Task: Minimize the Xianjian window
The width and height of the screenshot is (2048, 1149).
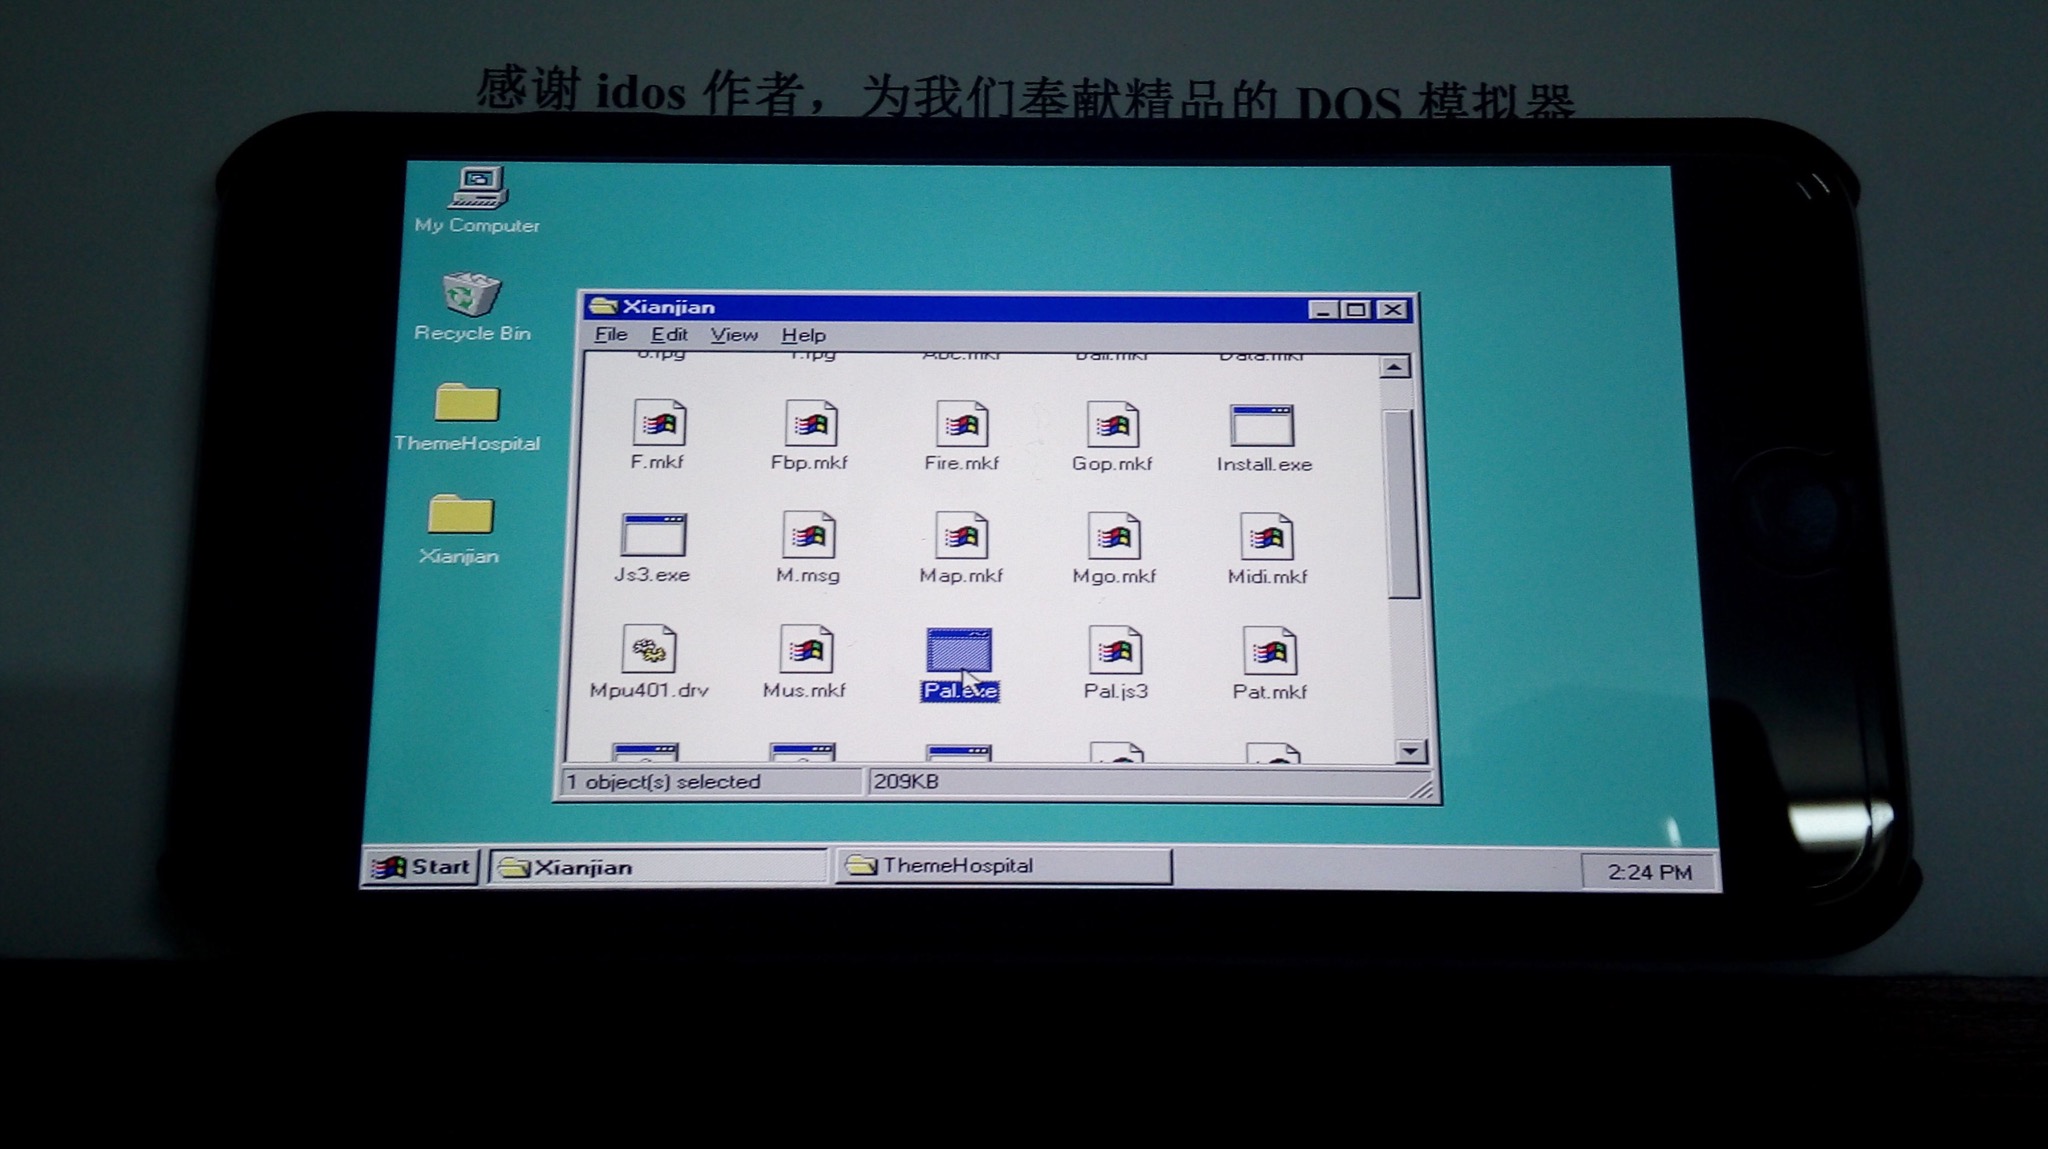Action: pos(1323,310)
